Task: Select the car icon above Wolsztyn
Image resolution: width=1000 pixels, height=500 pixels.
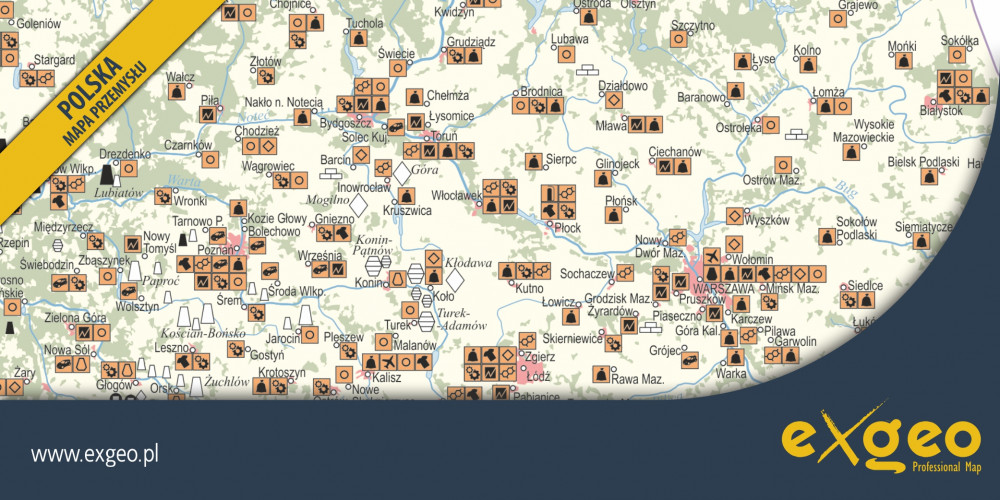Action: coord(129,291)
